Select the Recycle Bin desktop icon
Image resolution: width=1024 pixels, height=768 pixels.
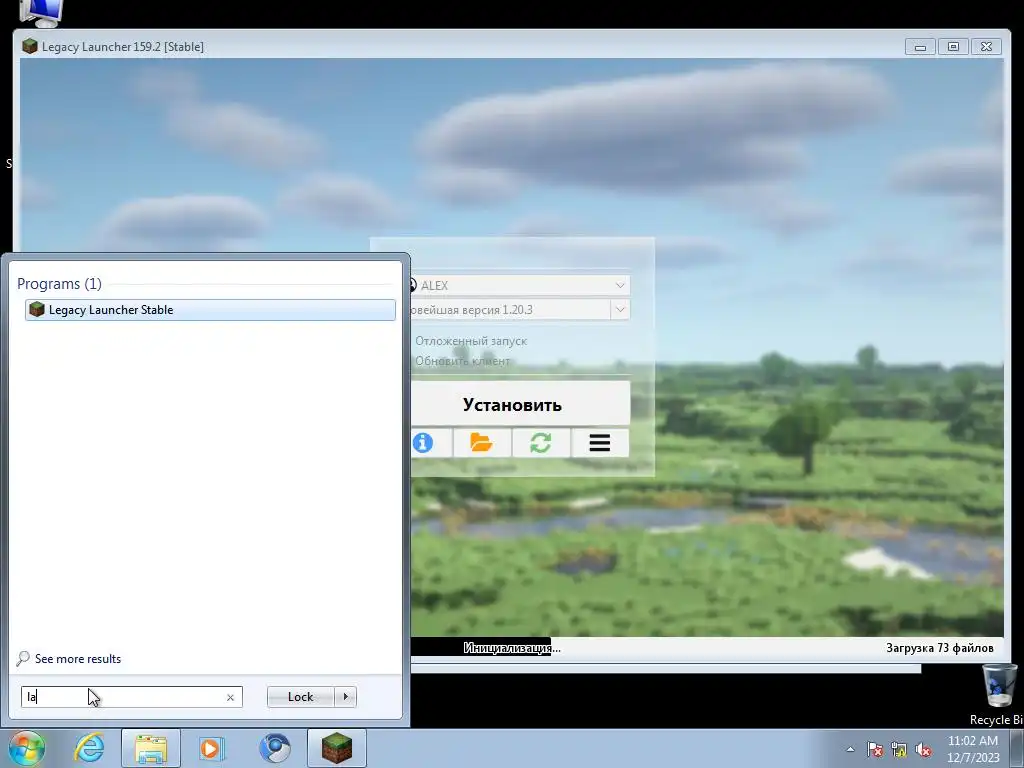tap(999, 694)
